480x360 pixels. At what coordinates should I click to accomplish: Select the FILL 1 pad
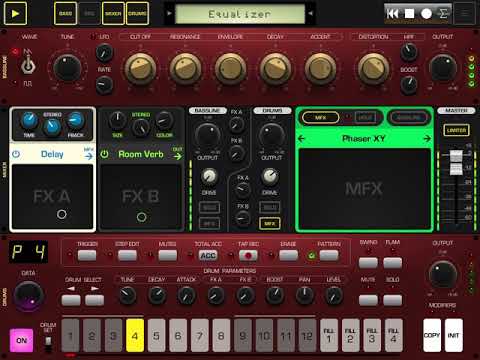(329, 335)
